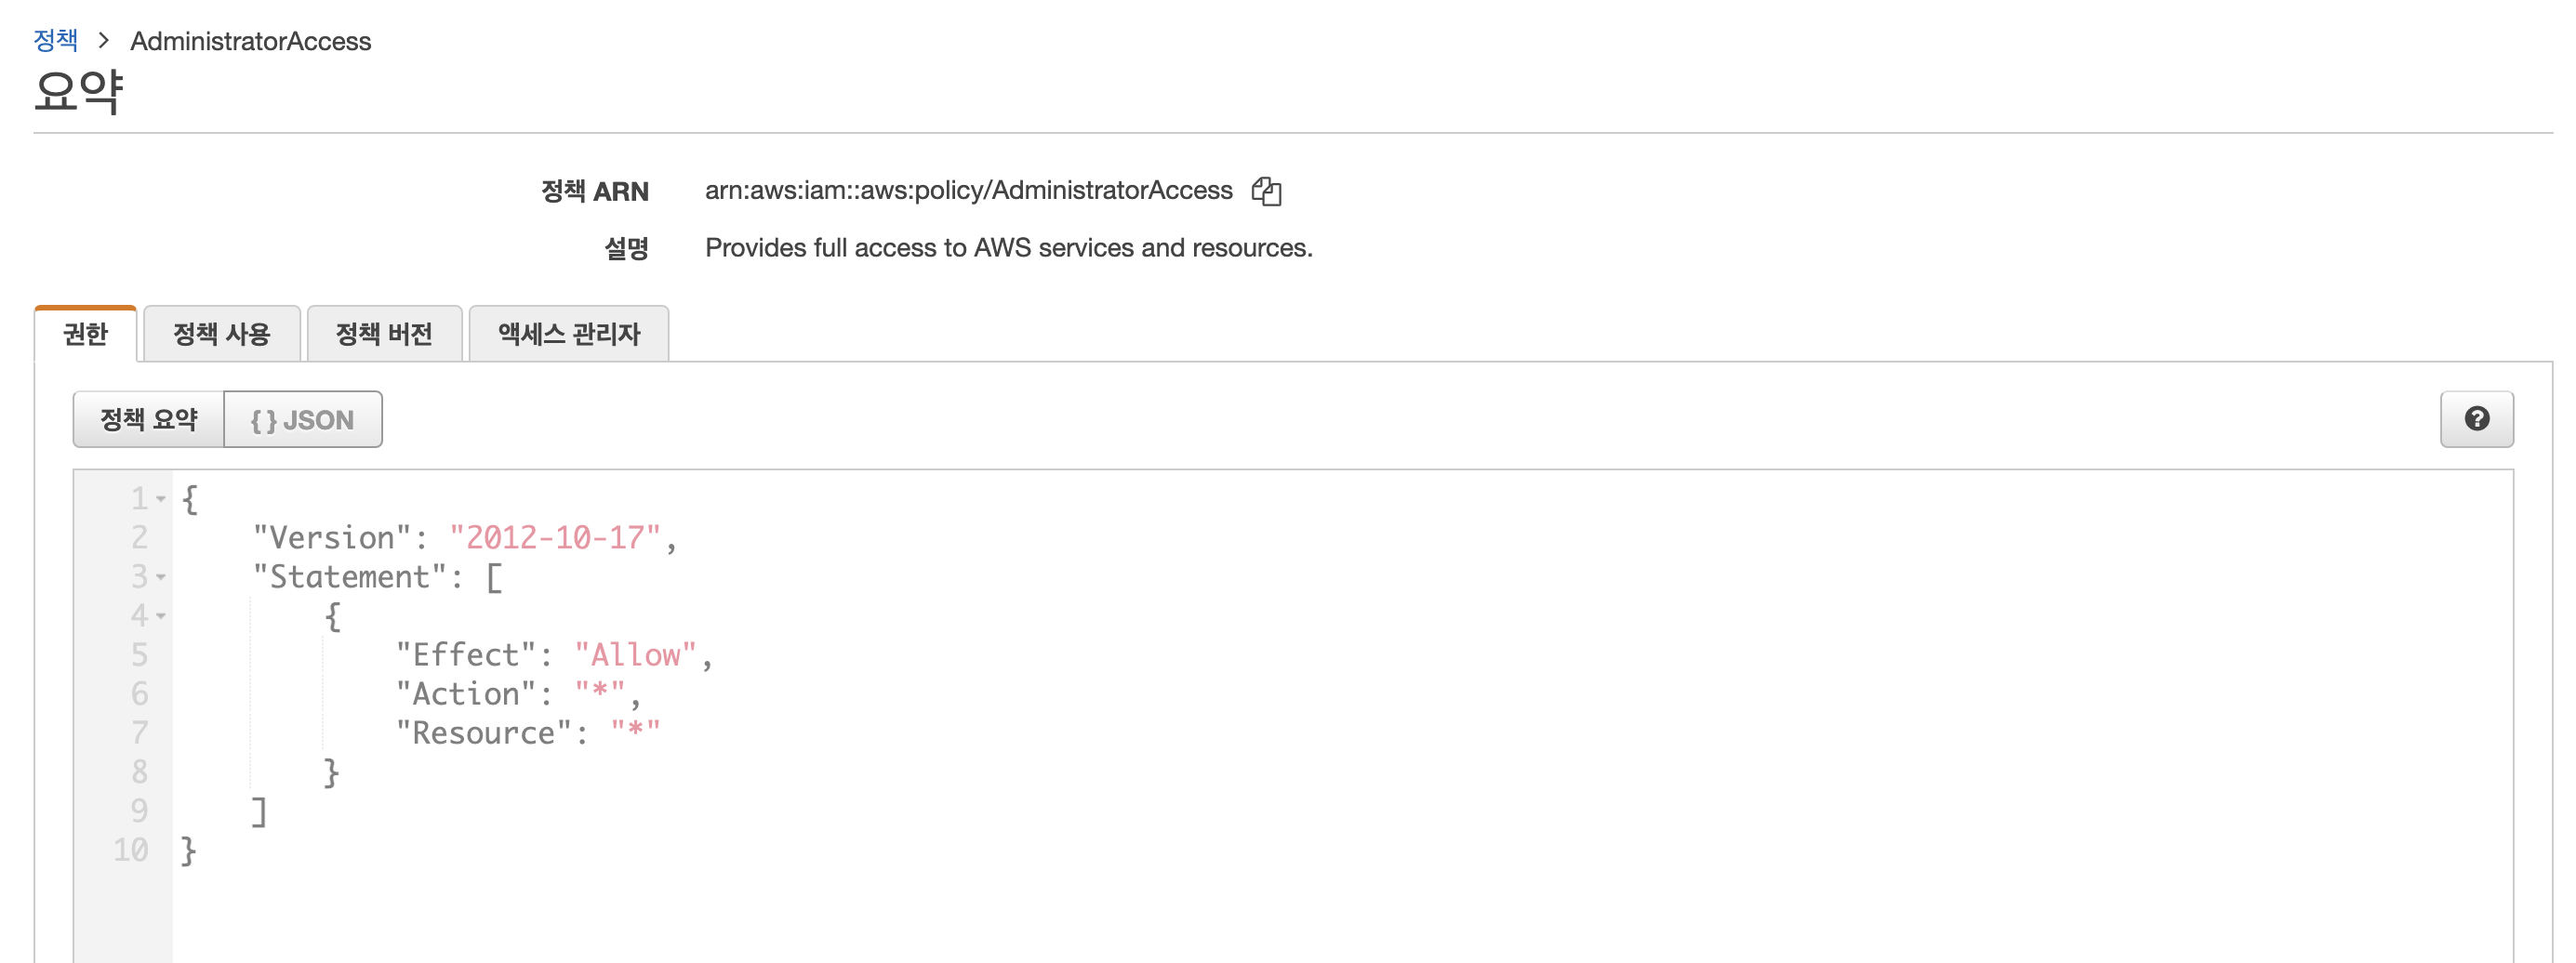Click the "2012-10-17" version string in editor

point(555,538)
